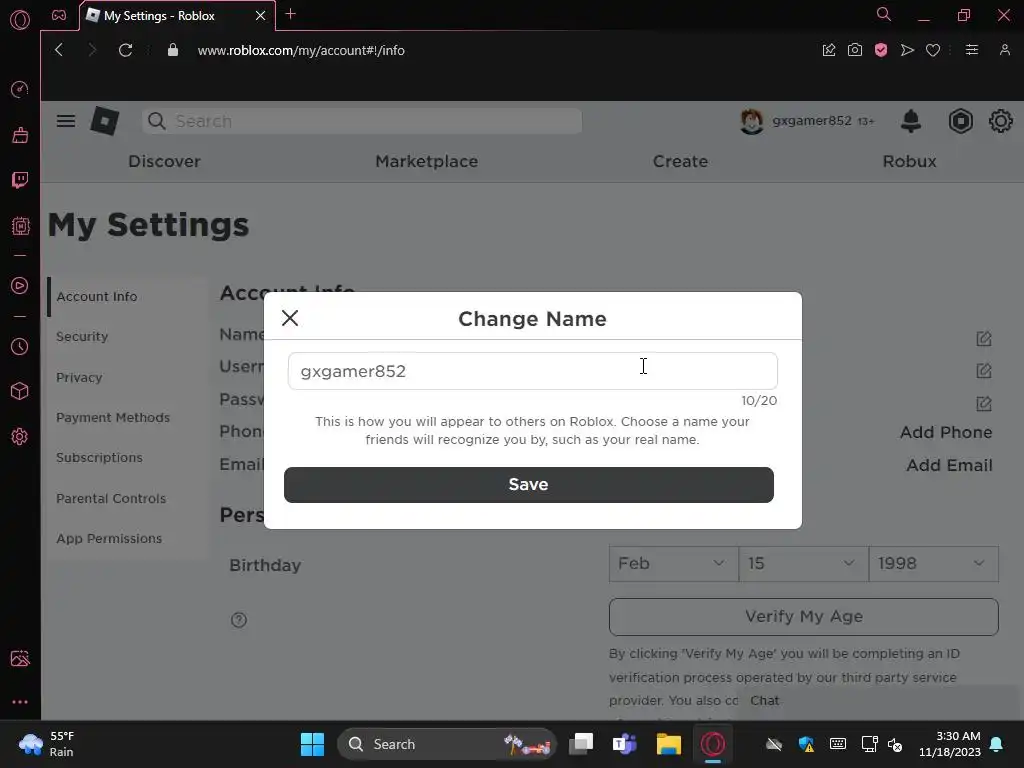
Task: Open Opera My Flow send icon
Action: pyautogui.click(x=906, y=50)
